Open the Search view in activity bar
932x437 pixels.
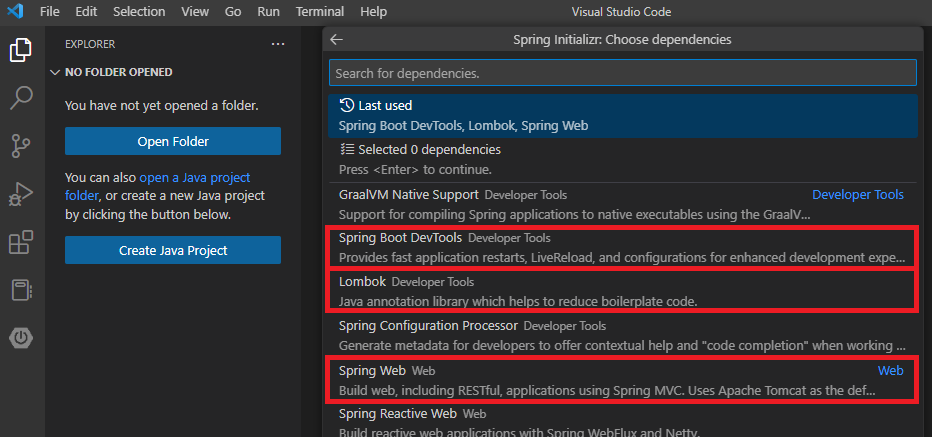coord(21,98)
